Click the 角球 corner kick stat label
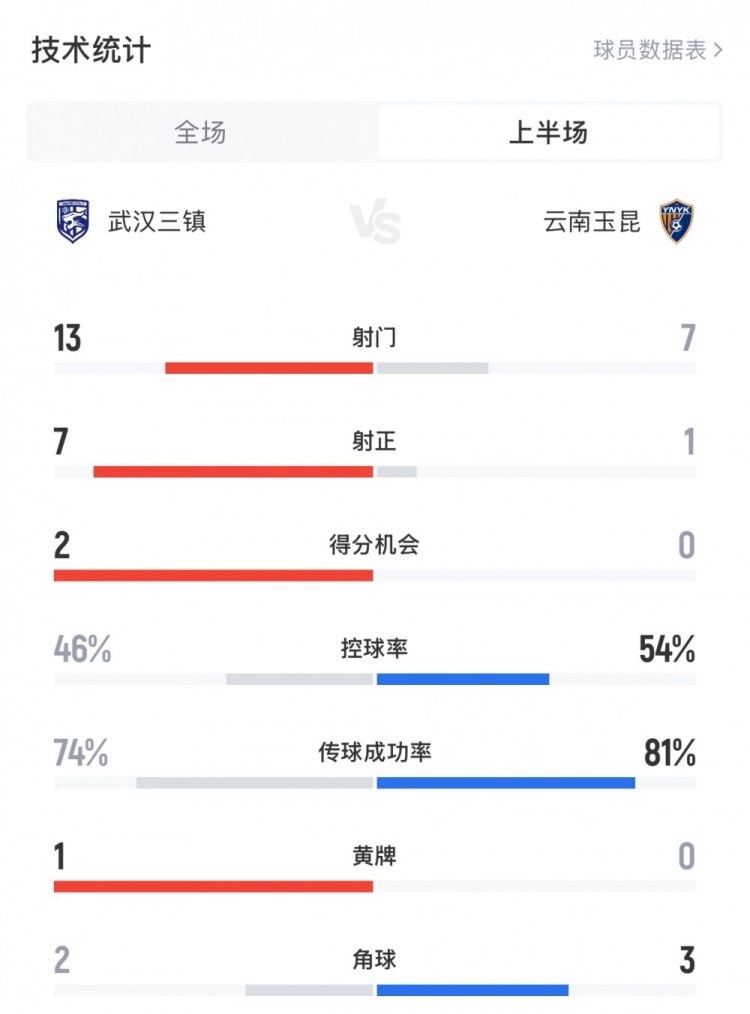 375,960
